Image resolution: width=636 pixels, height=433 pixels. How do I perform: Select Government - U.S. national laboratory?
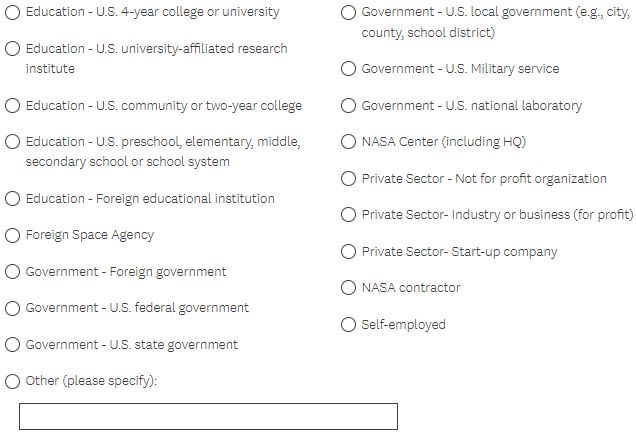348,105
